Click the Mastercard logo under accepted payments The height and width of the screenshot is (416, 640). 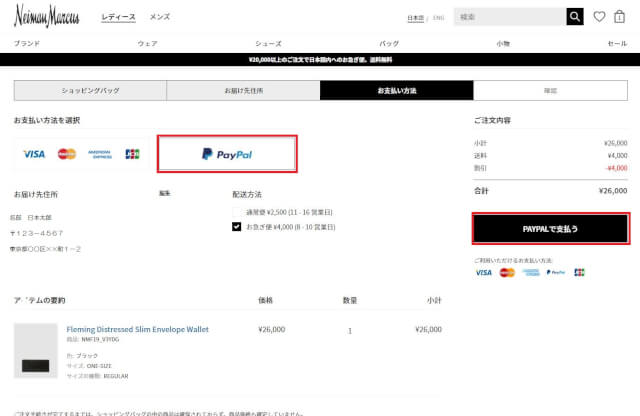(x=507, y=272)
